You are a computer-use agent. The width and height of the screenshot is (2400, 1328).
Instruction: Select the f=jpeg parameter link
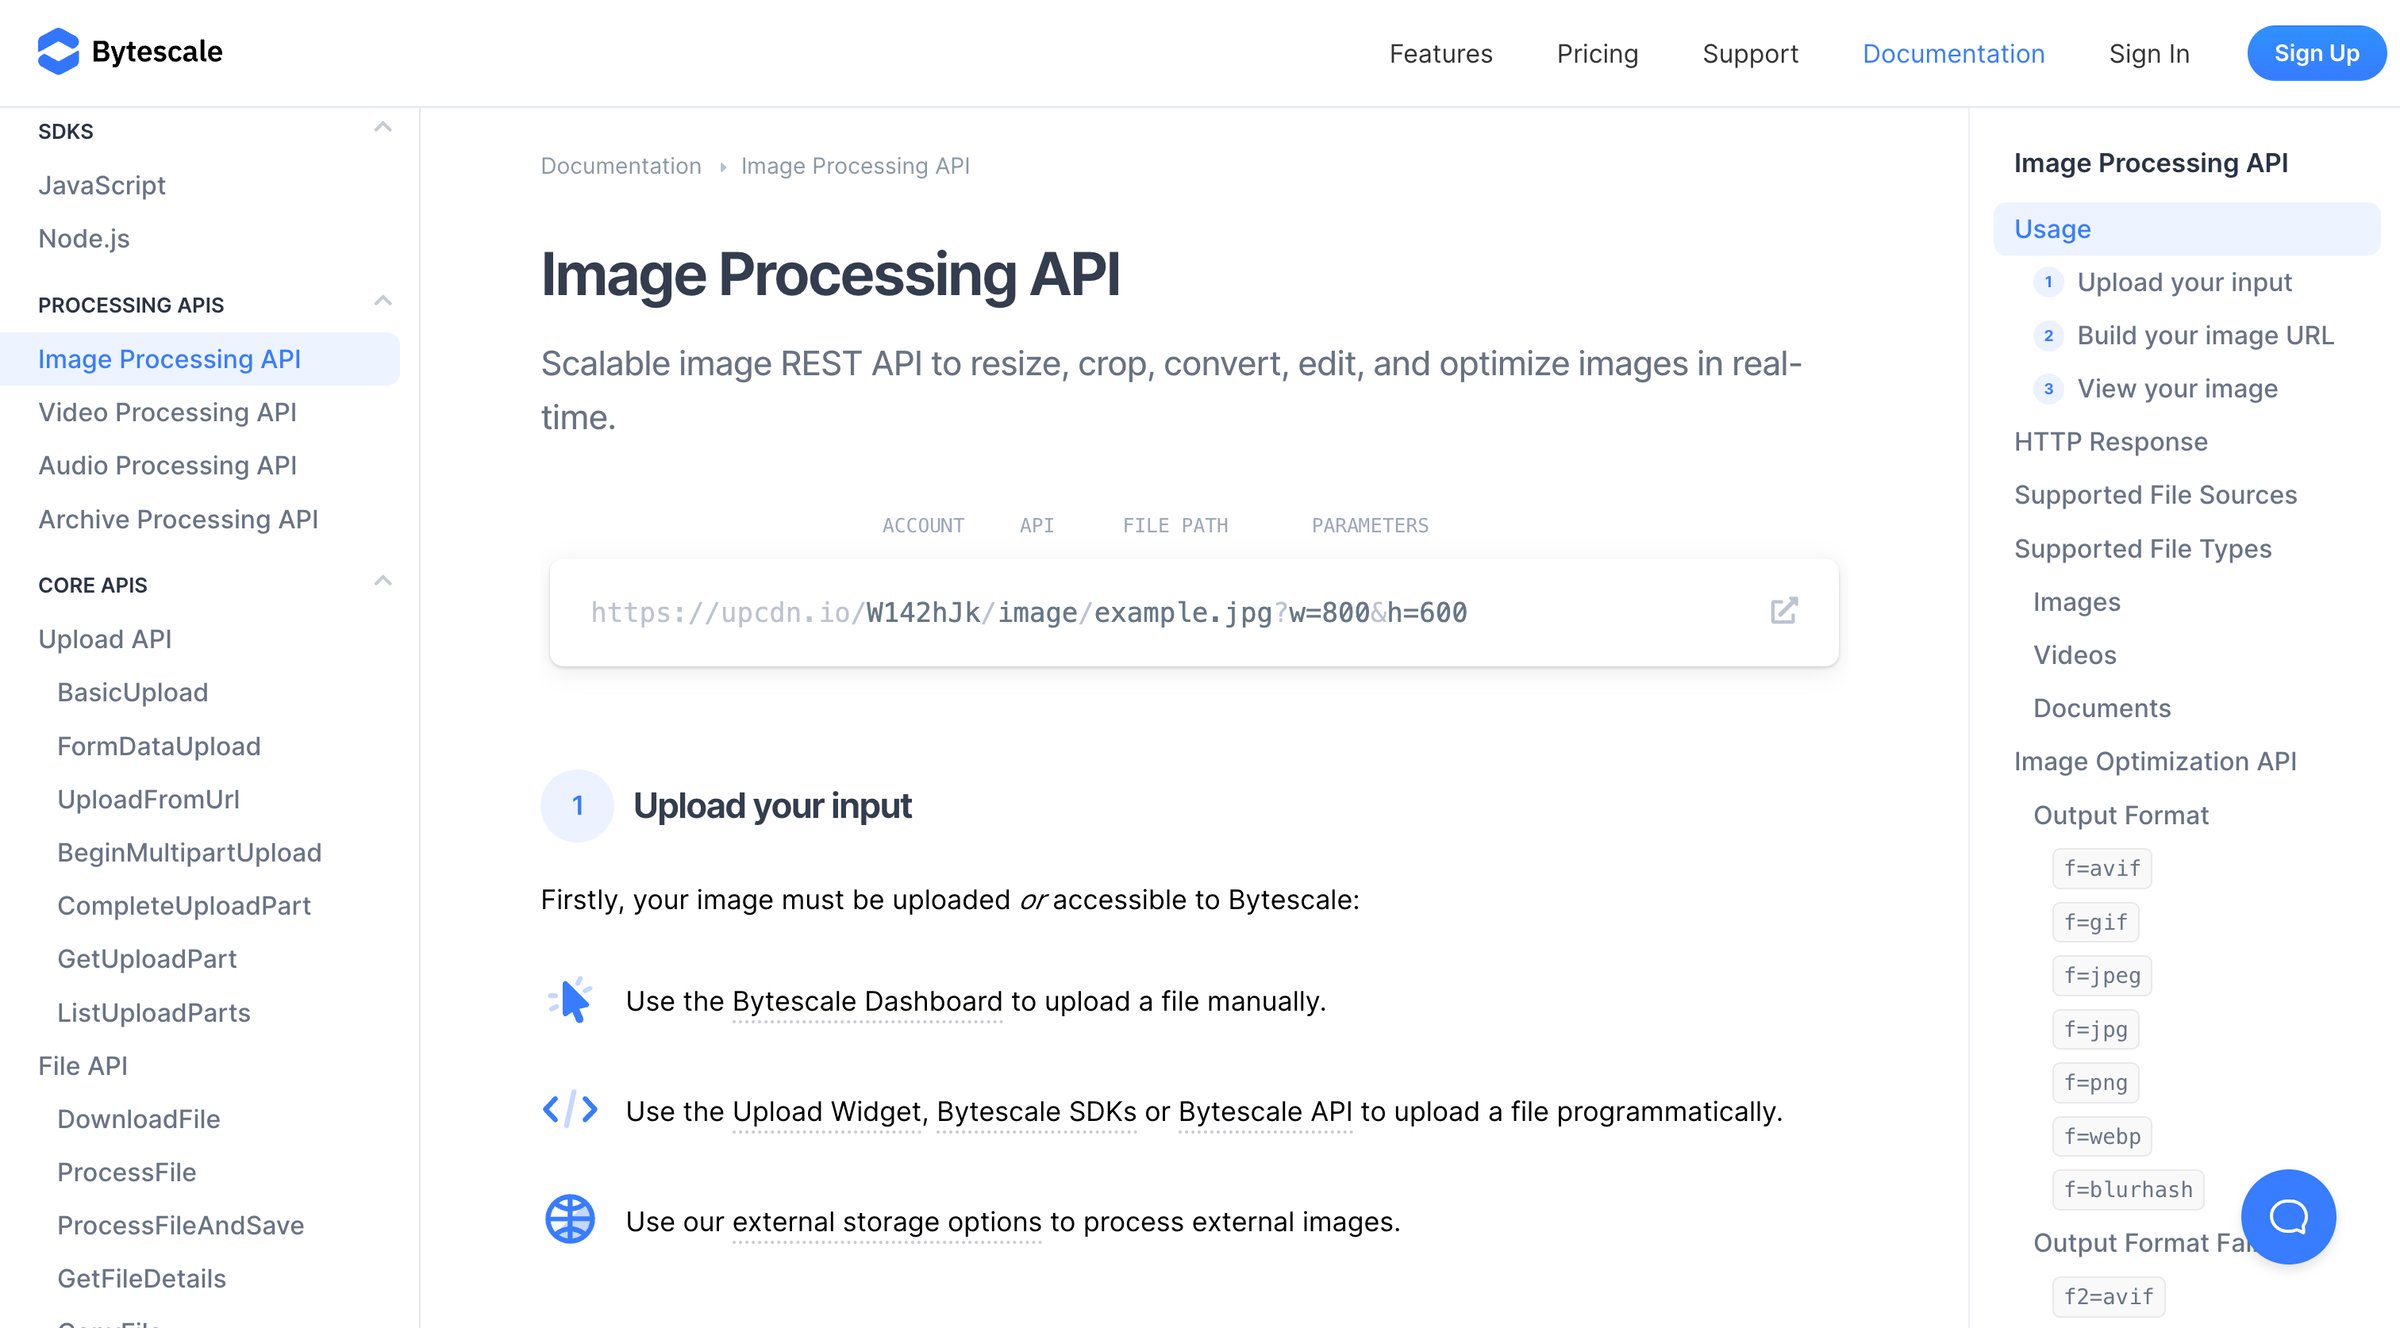click(x=2101, y=975)
